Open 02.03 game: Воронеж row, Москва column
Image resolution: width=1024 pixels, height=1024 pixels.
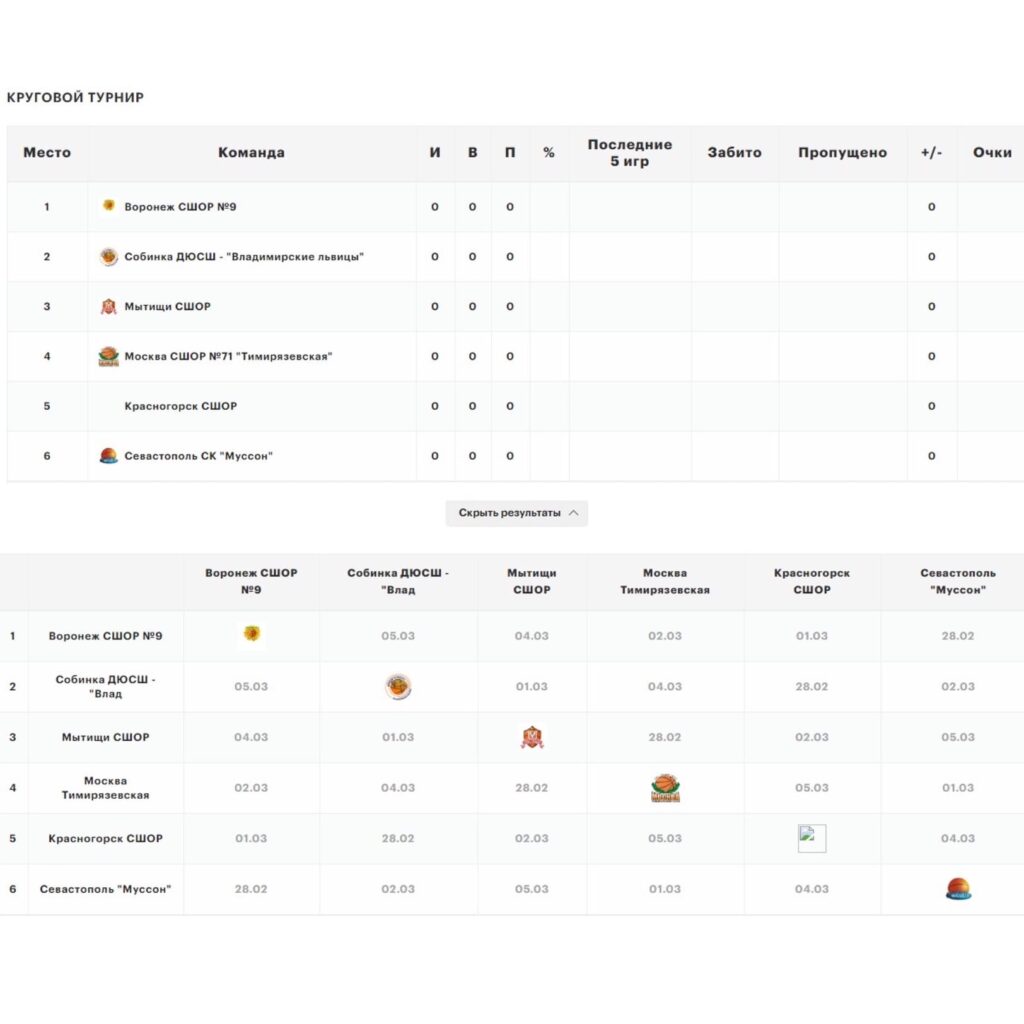pos(665,636)
